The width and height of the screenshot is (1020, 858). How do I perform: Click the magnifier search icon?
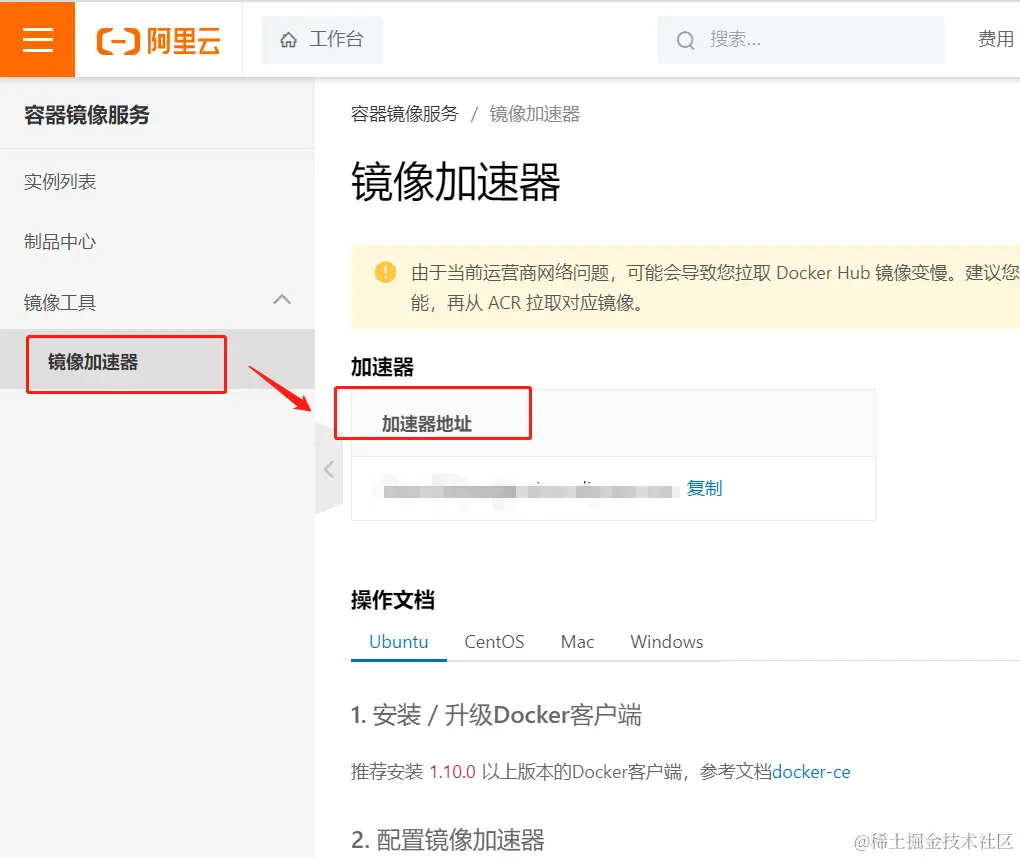pyautogui.click(x=686, y=40)
